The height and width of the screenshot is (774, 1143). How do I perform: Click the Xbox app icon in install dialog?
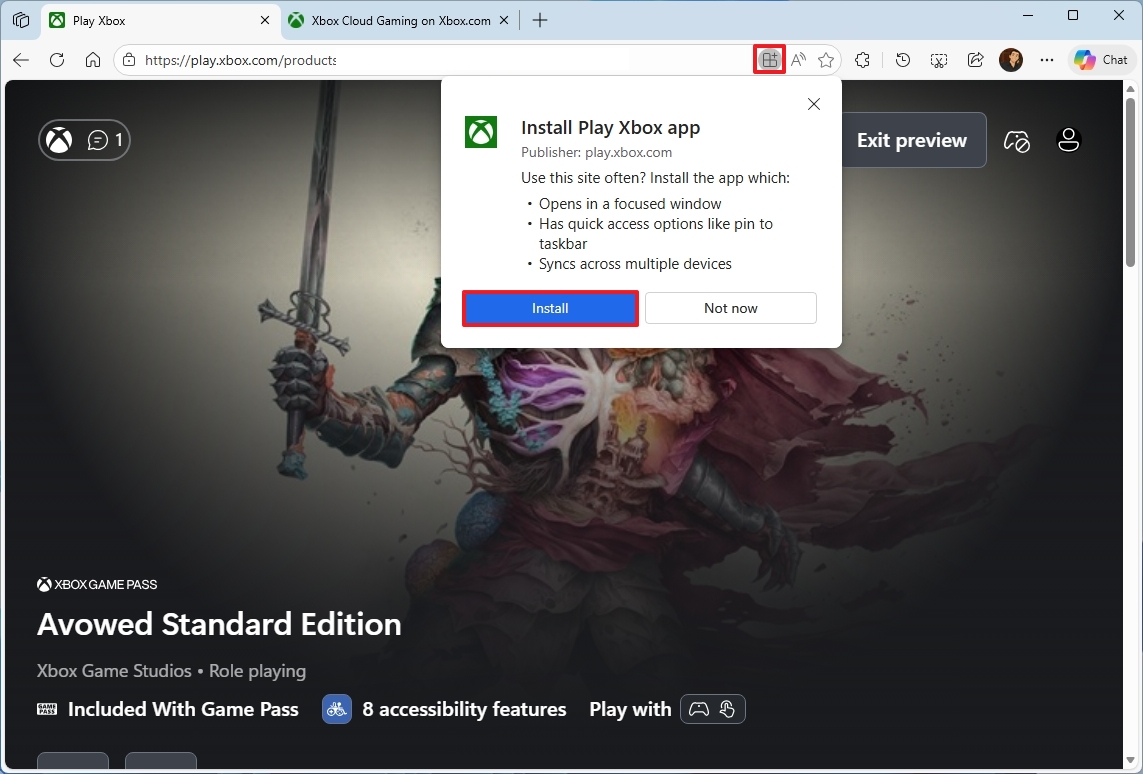coord(481,132)
